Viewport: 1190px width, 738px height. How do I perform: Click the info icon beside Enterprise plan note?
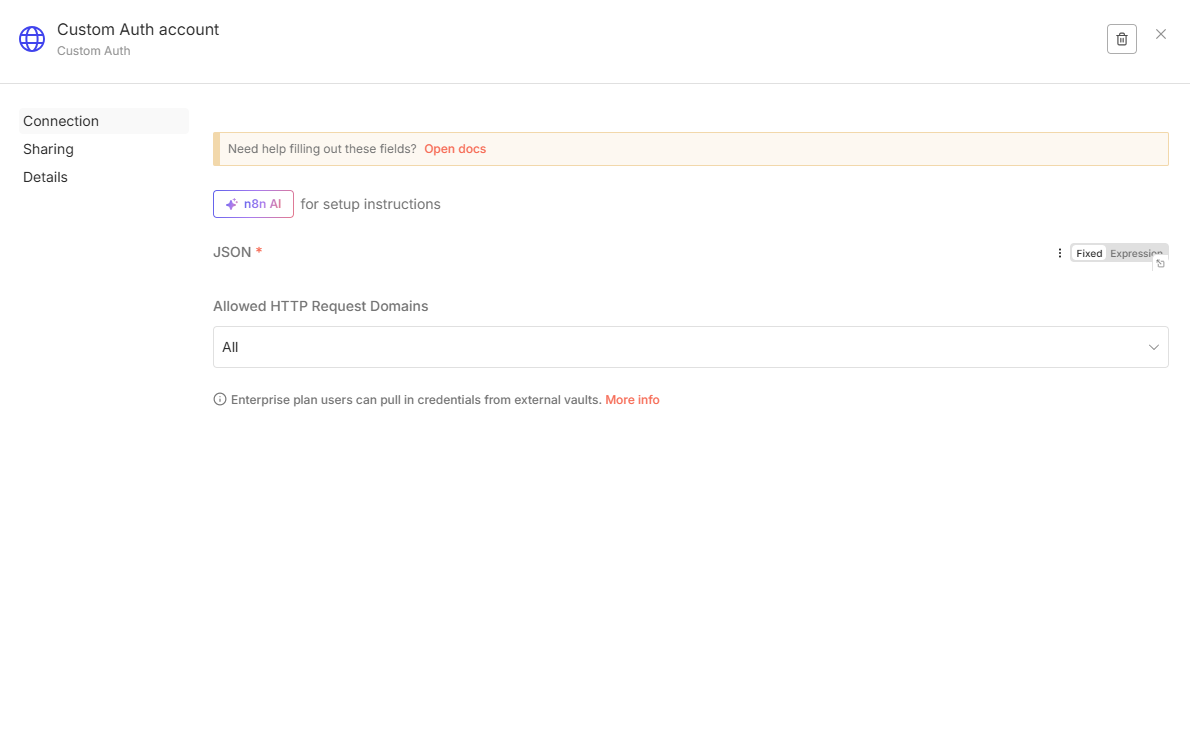[220, 400]
